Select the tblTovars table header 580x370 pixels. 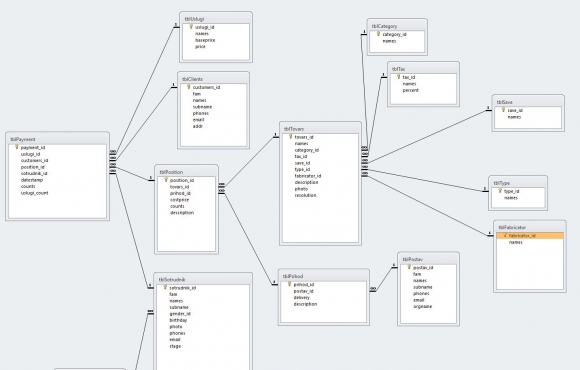[320, 129]
